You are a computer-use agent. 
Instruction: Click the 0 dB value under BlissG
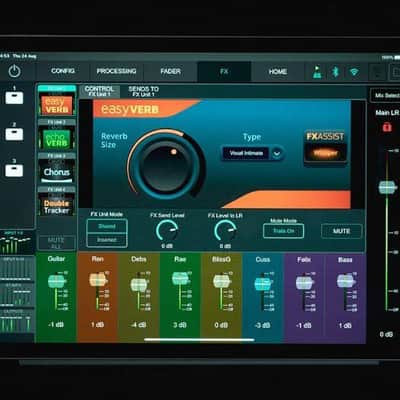tap(221, 325)
